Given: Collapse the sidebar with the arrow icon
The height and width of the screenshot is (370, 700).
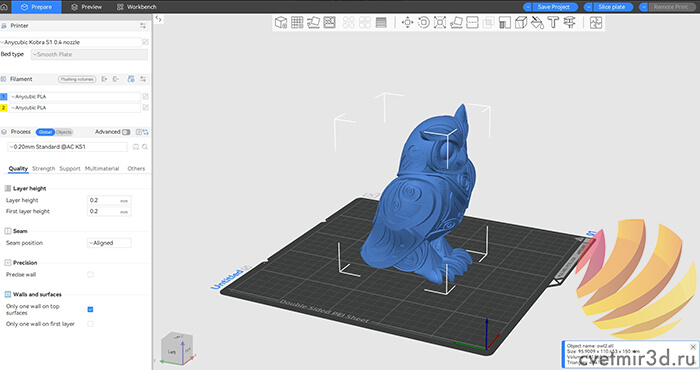Looking at the screenshot, I should (158, 19).
